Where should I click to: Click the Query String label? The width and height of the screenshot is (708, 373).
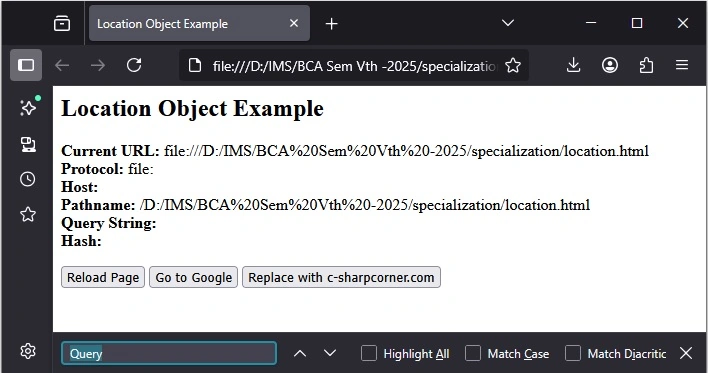(x=108, y=223)
